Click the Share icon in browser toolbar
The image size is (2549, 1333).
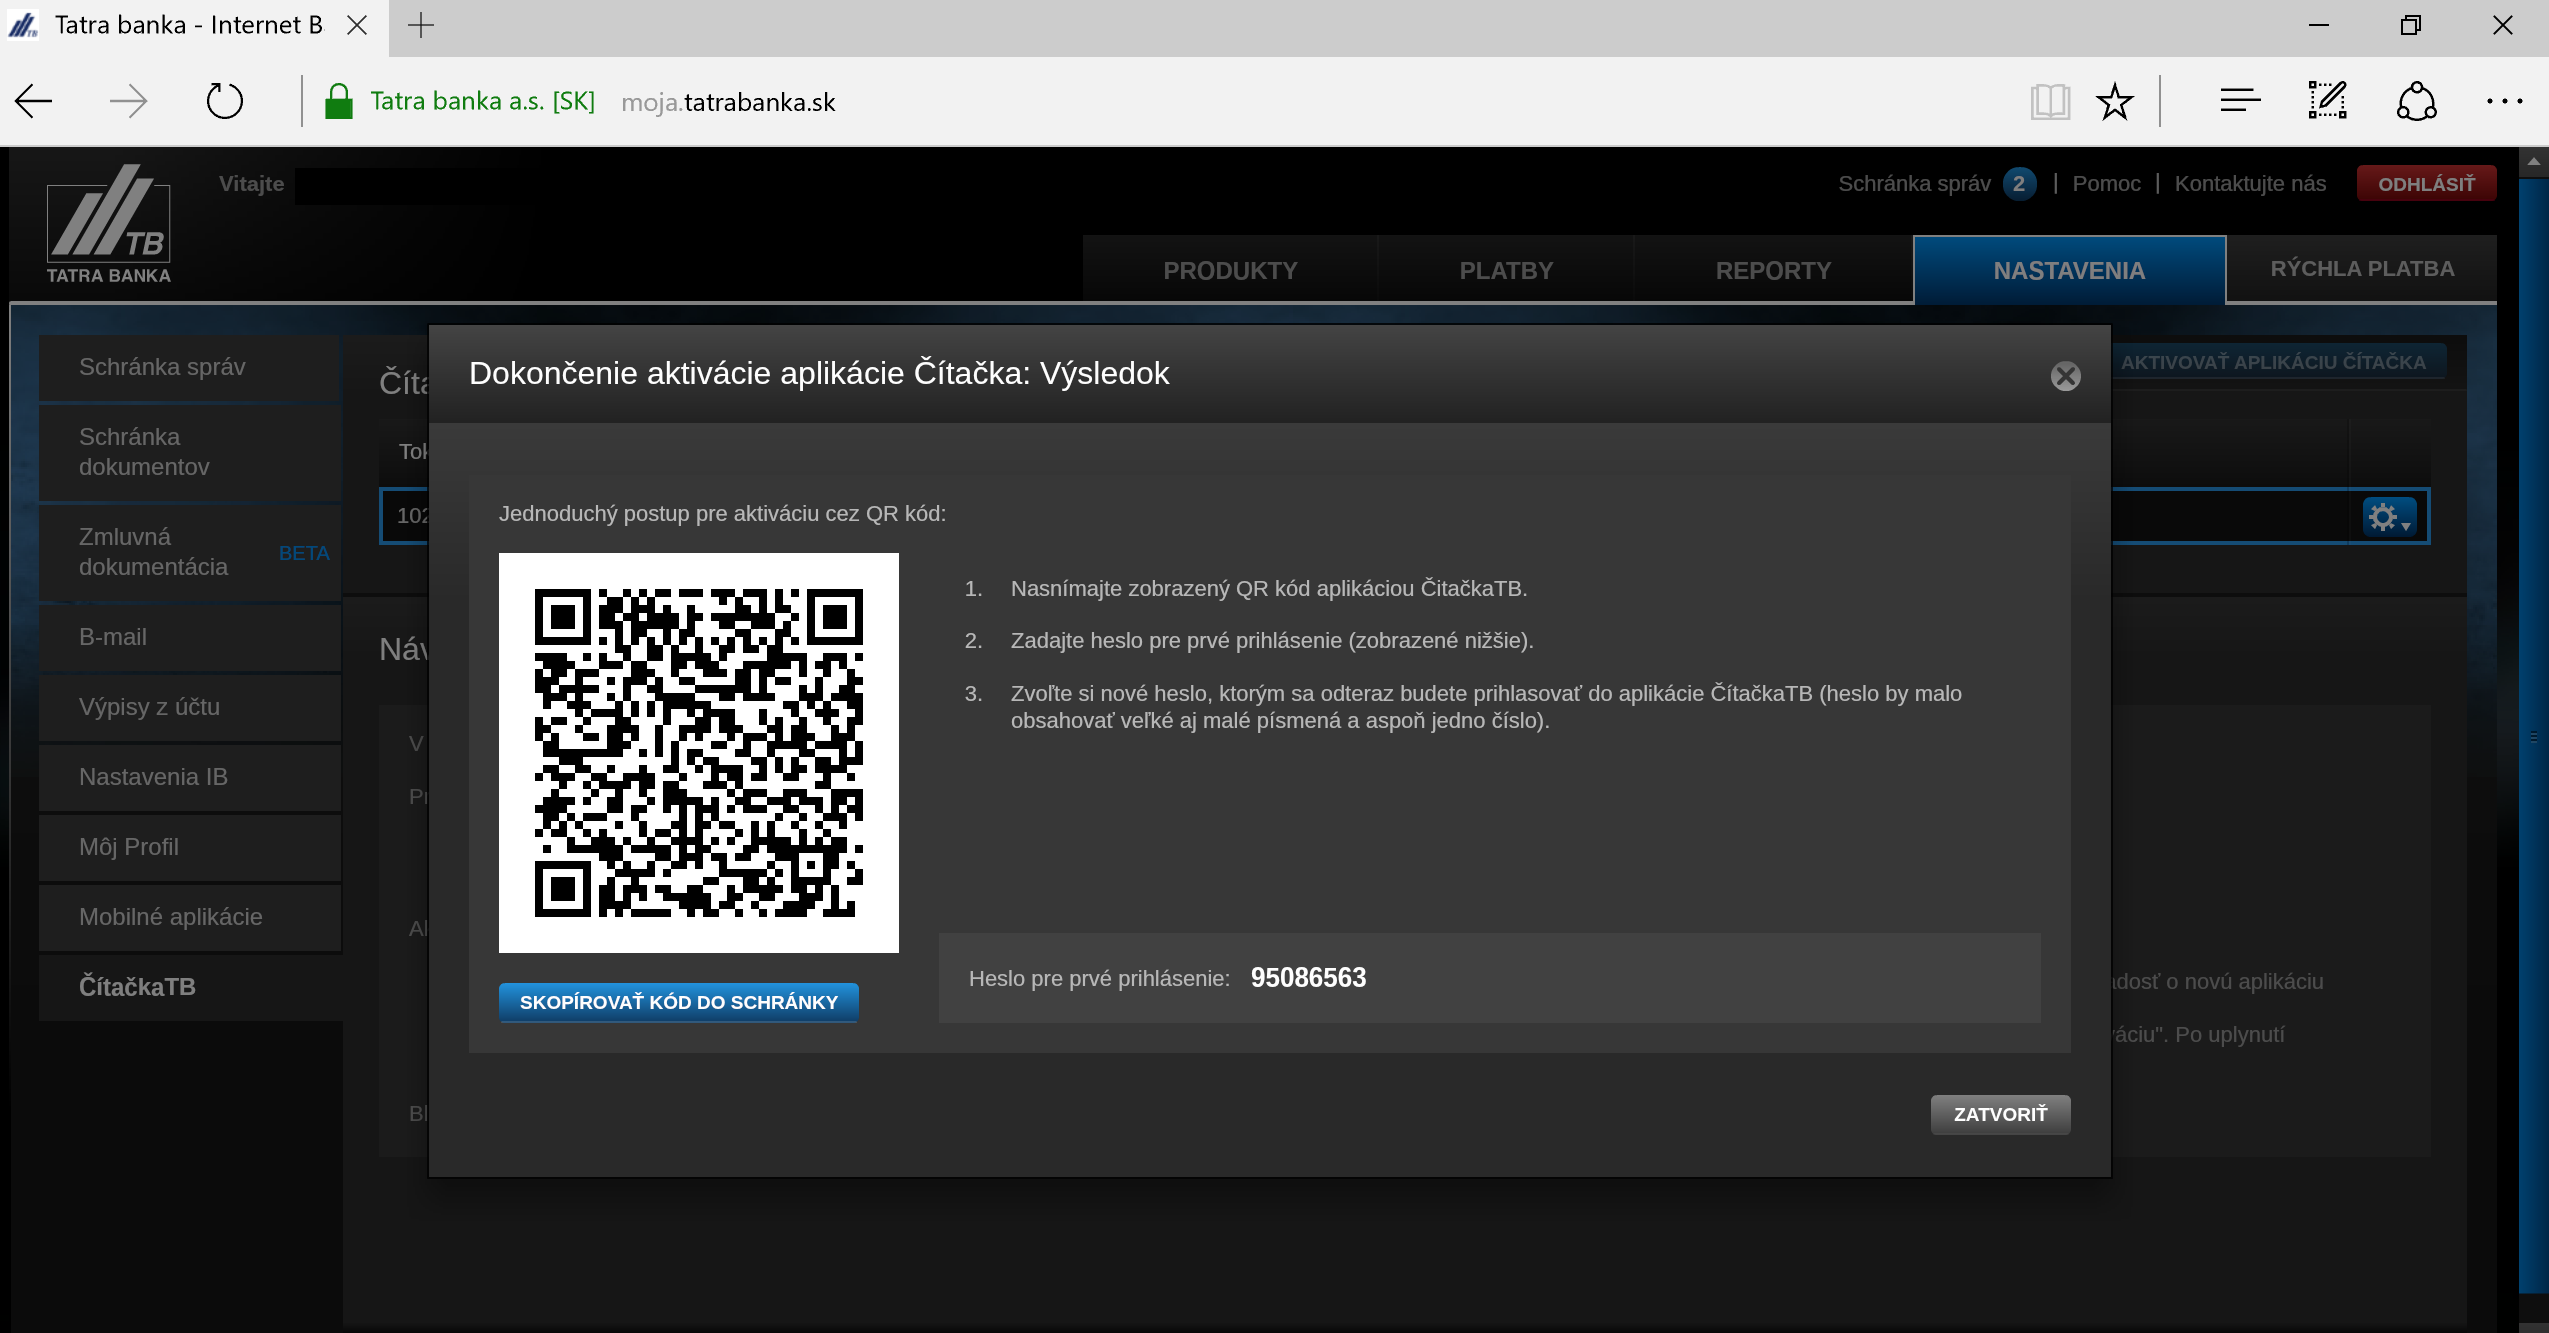point(2416,101)
